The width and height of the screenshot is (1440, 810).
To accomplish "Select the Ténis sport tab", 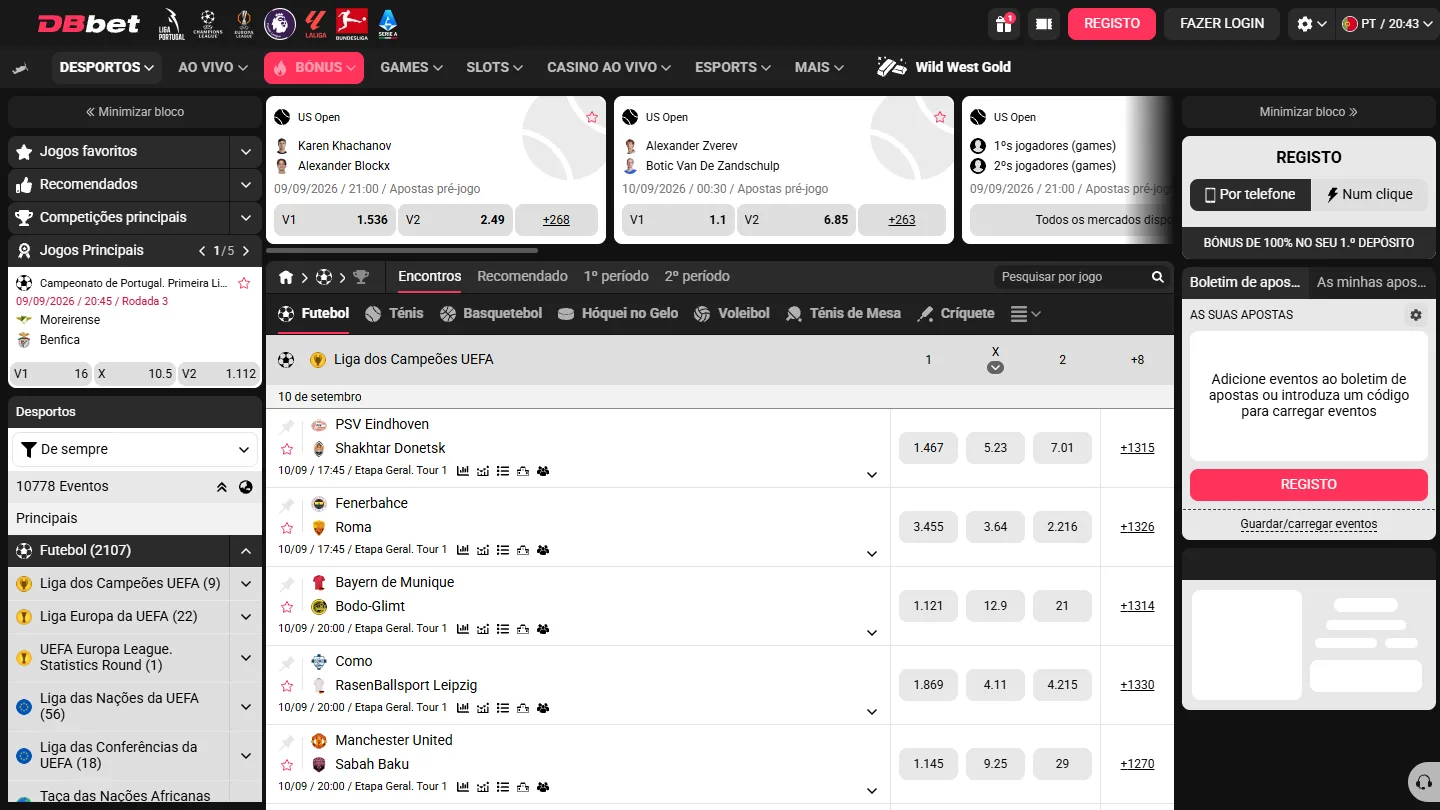I will 394,313.
